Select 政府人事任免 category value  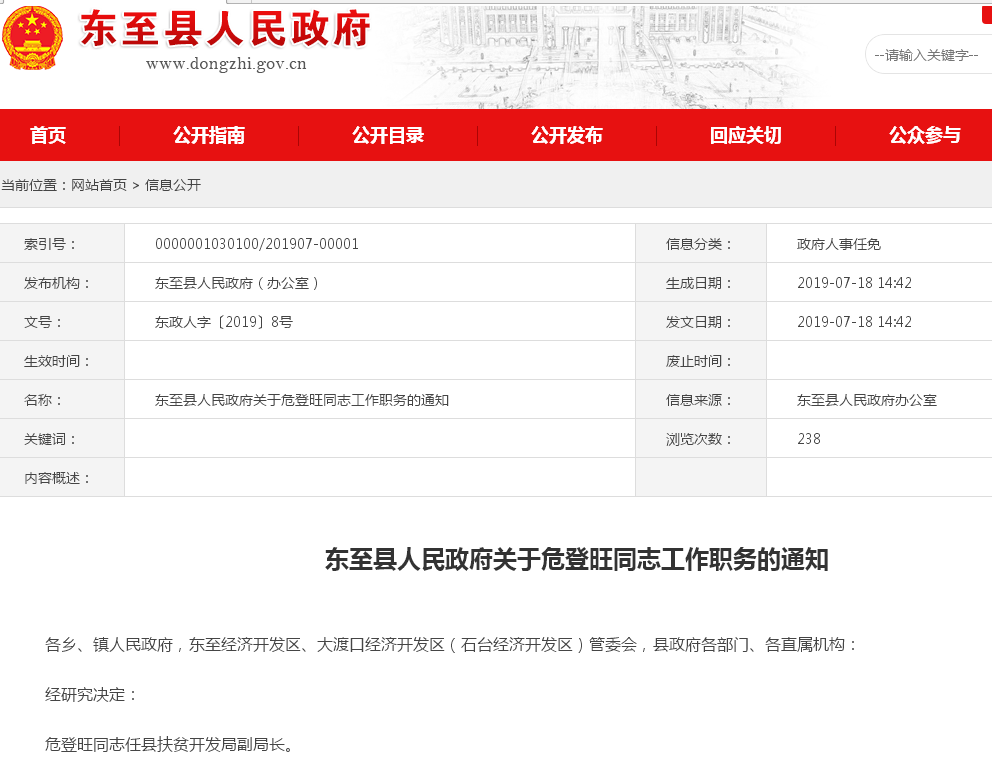click(x=838, y=244)
